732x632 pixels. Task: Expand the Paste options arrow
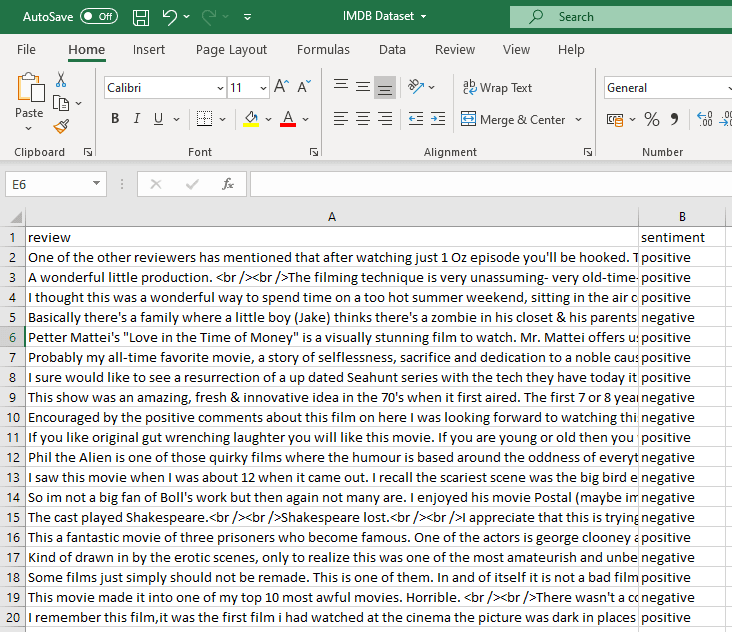coord(28,128)
